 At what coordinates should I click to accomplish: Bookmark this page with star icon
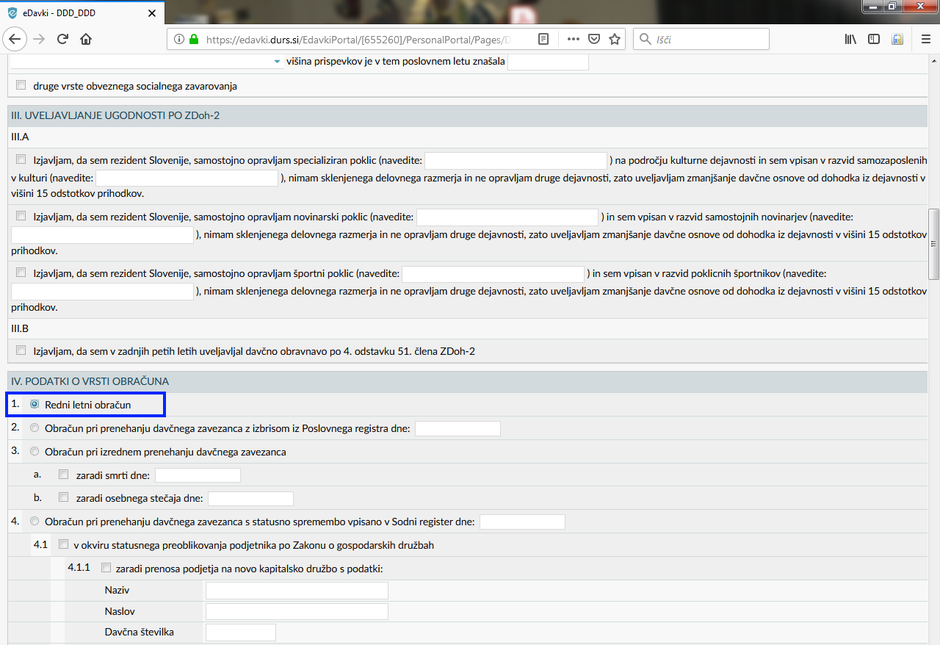(615, 39)
